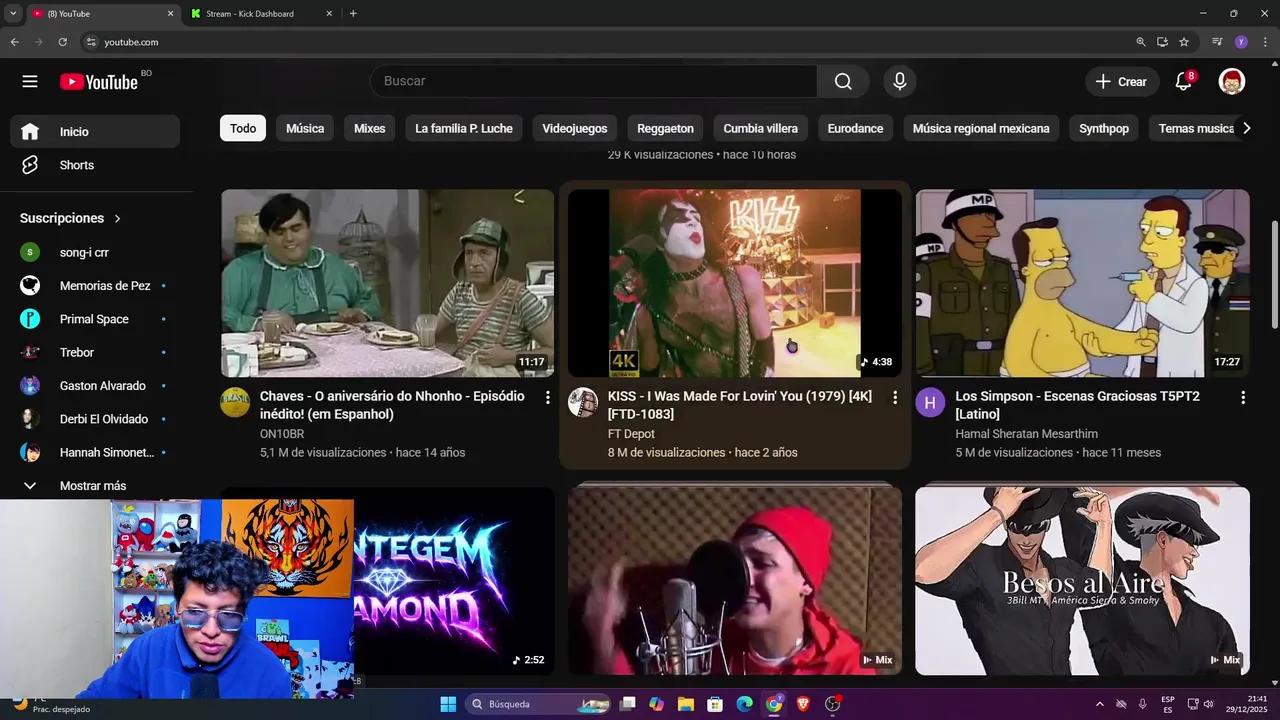Viewport: 1280px width, 720px height.
Task: Open media control icon in toolbar
Action: pos(1217,42)
